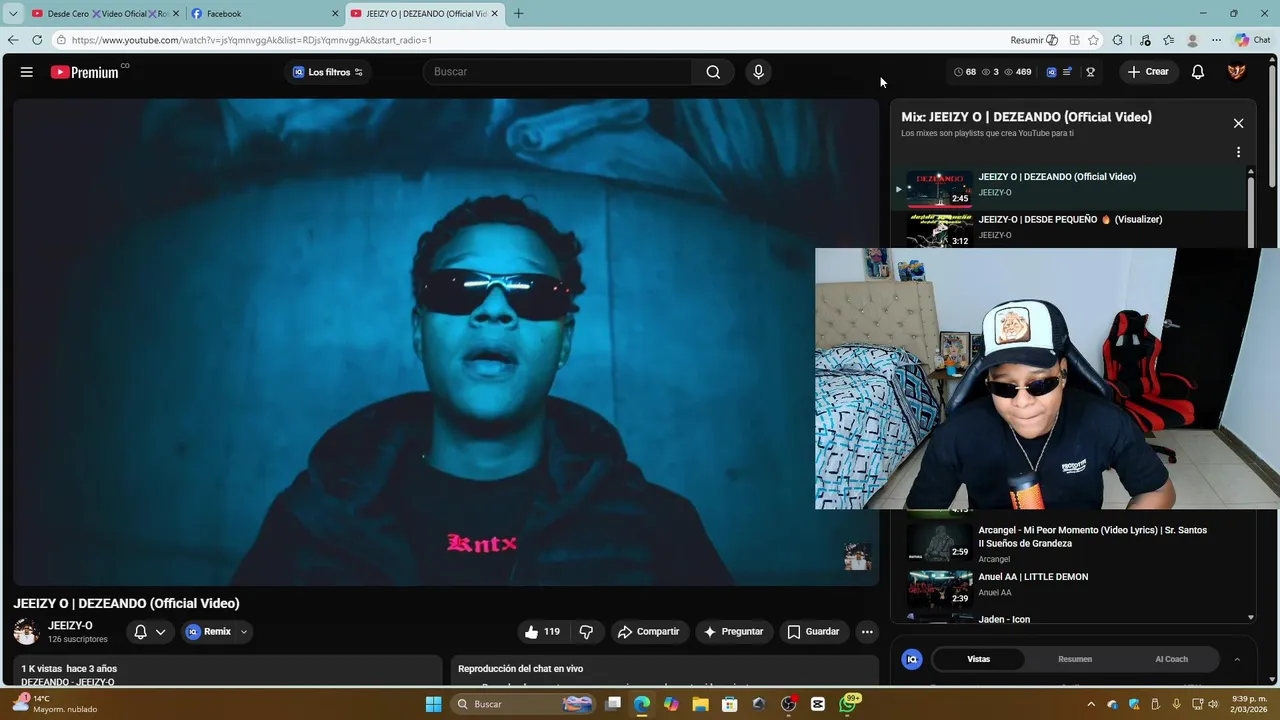
Task: Click the Remix button
Action: (208, 632)
